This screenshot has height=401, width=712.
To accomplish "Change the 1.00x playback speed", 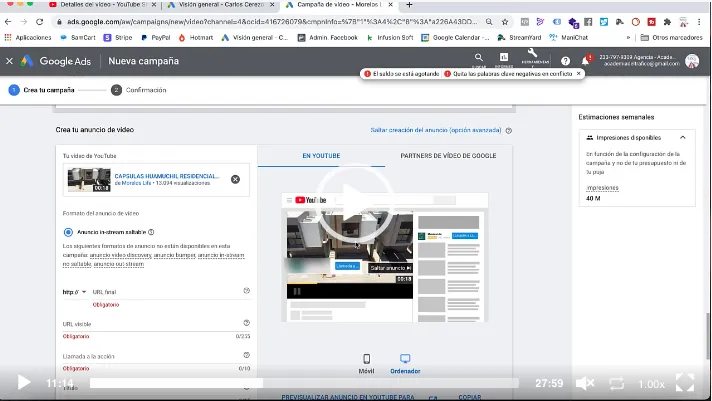I will [652, 384].
